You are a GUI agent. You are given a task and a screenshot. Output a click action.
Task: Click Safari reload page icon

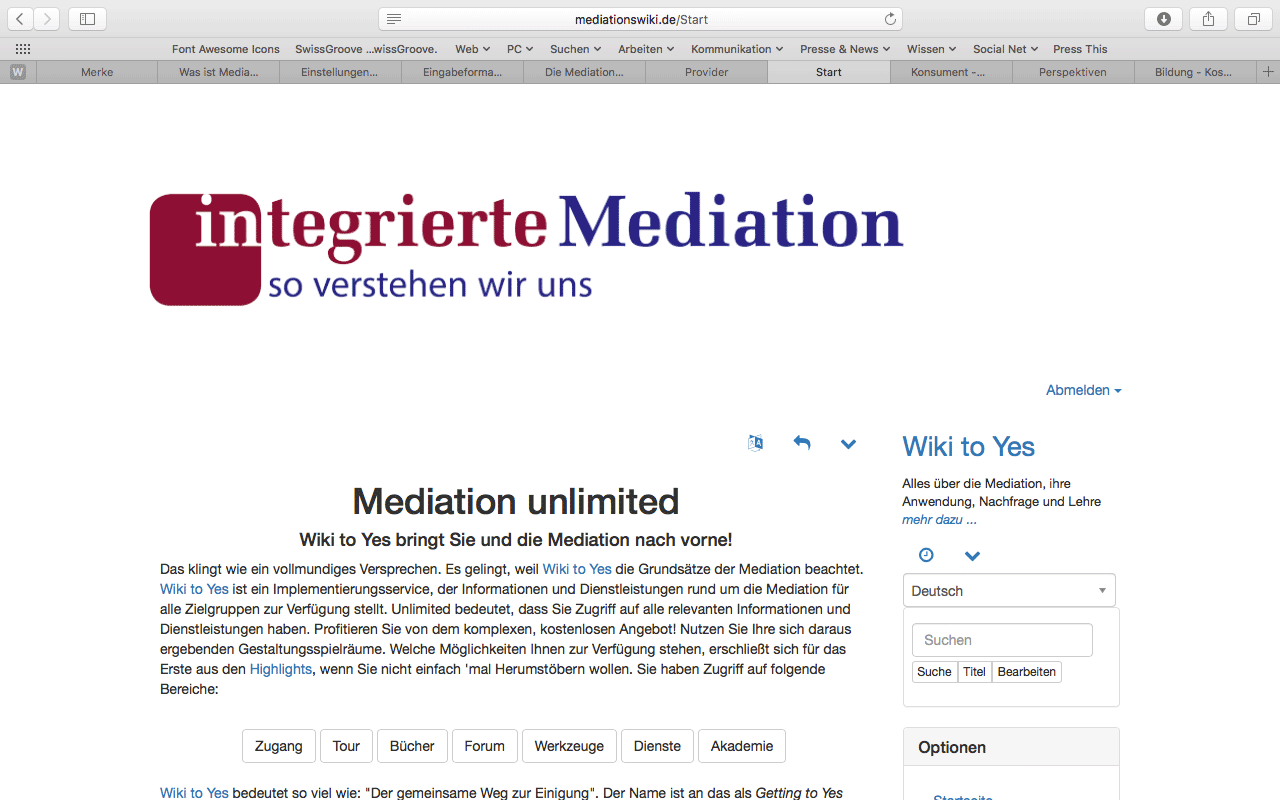pyautogui.click(x=890, y=19)
